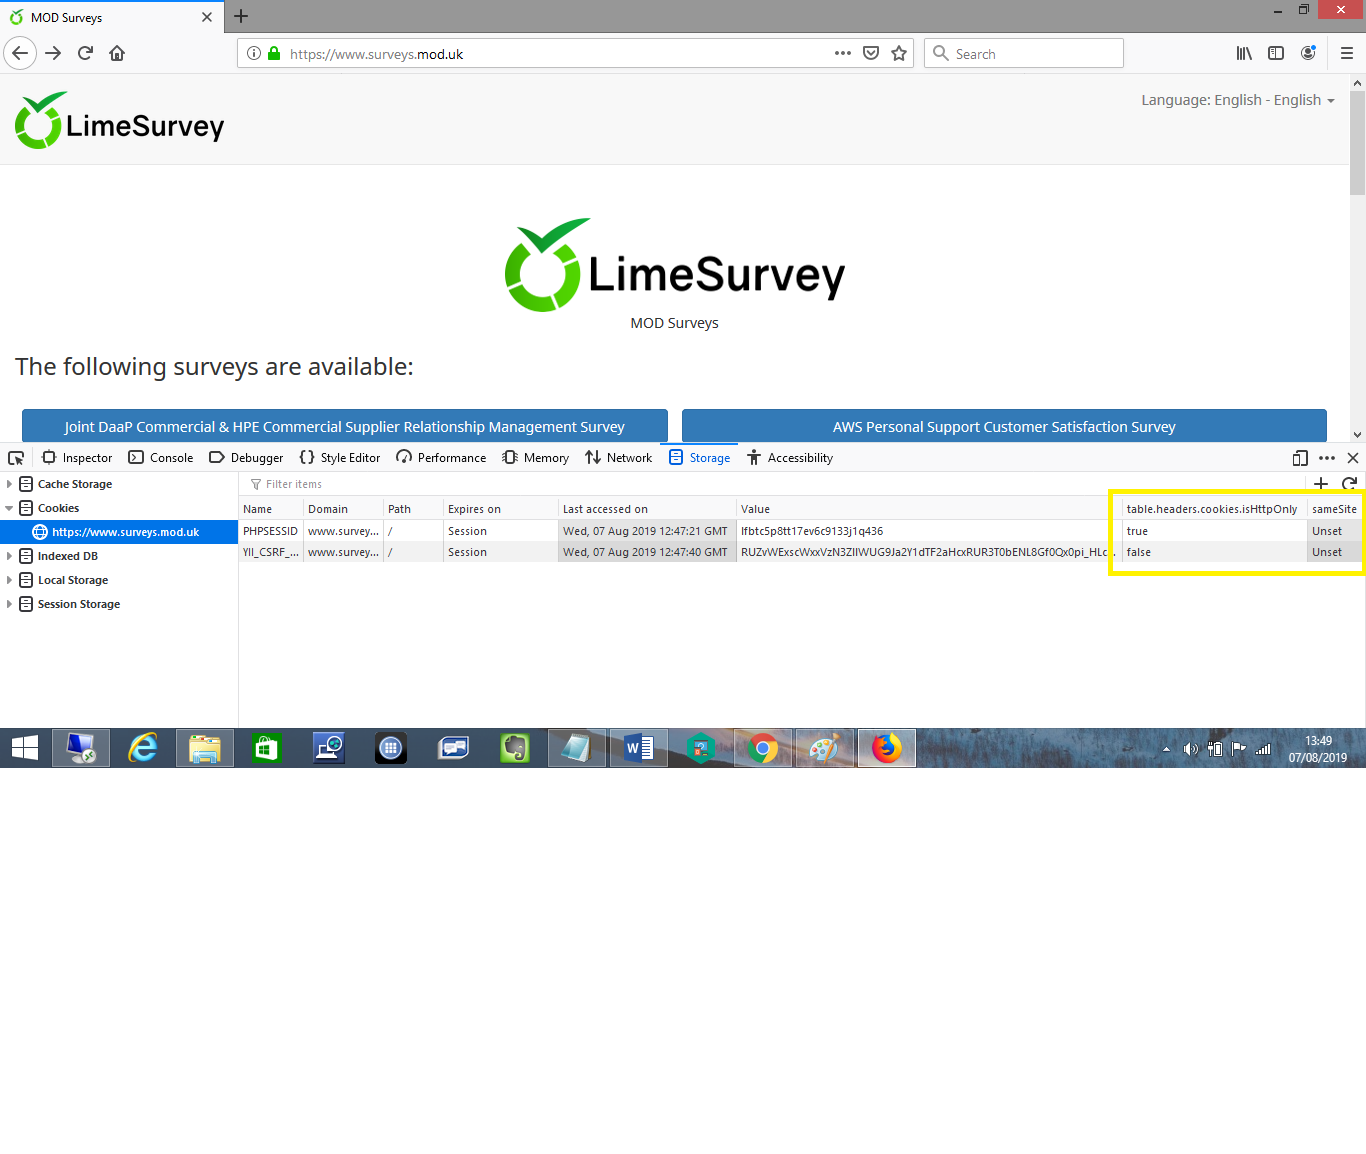This screenshot has width=1366, height=1154.
Task: Open the Windows Start menu
Action: (x=25, y=748)
